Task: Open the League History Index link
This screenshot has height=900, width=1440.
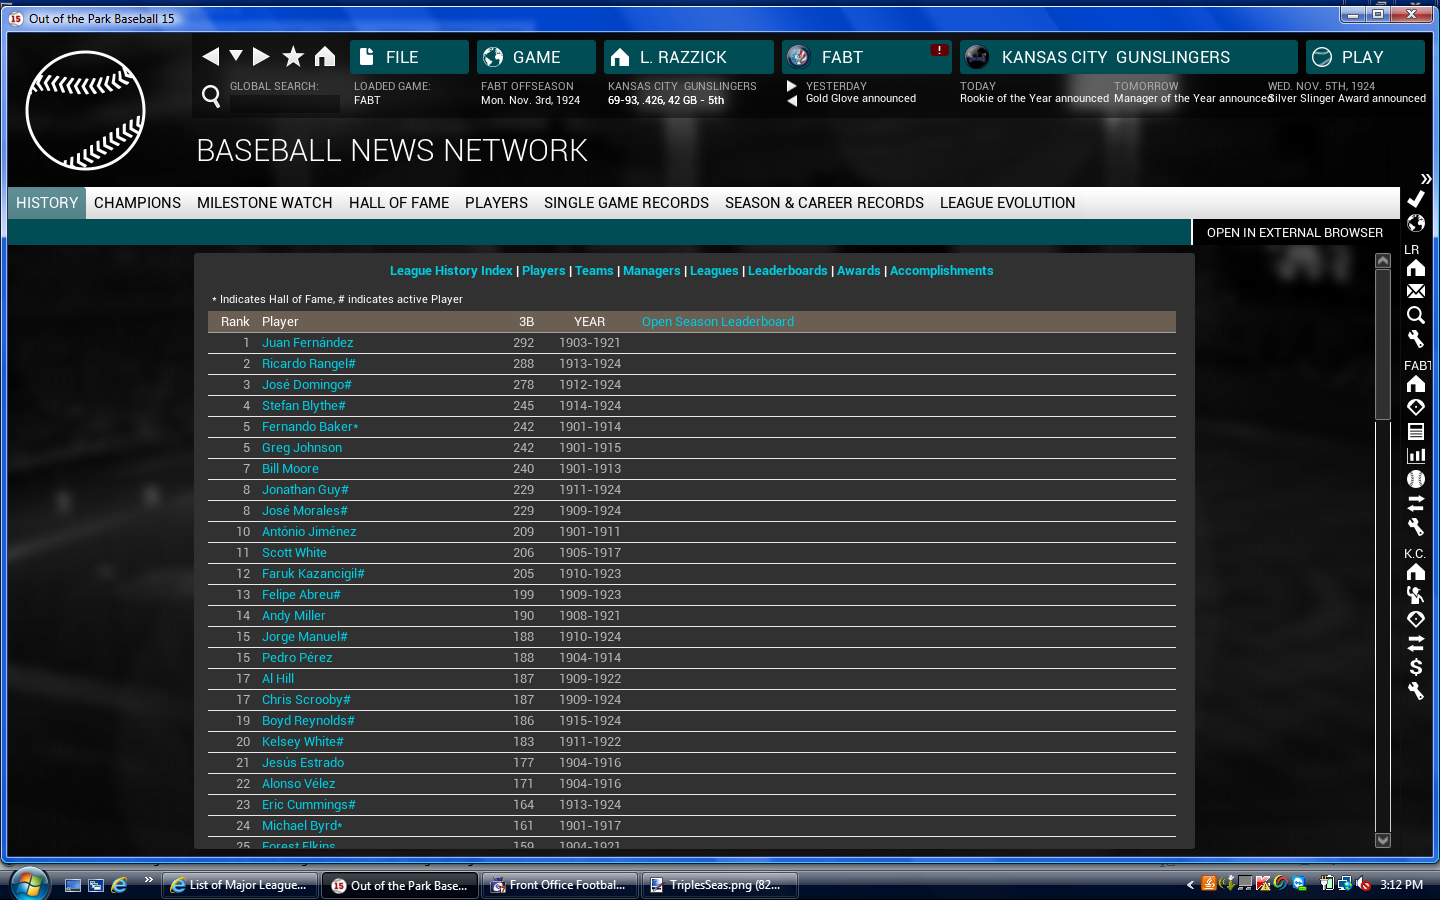Action: tap(451, 271)
